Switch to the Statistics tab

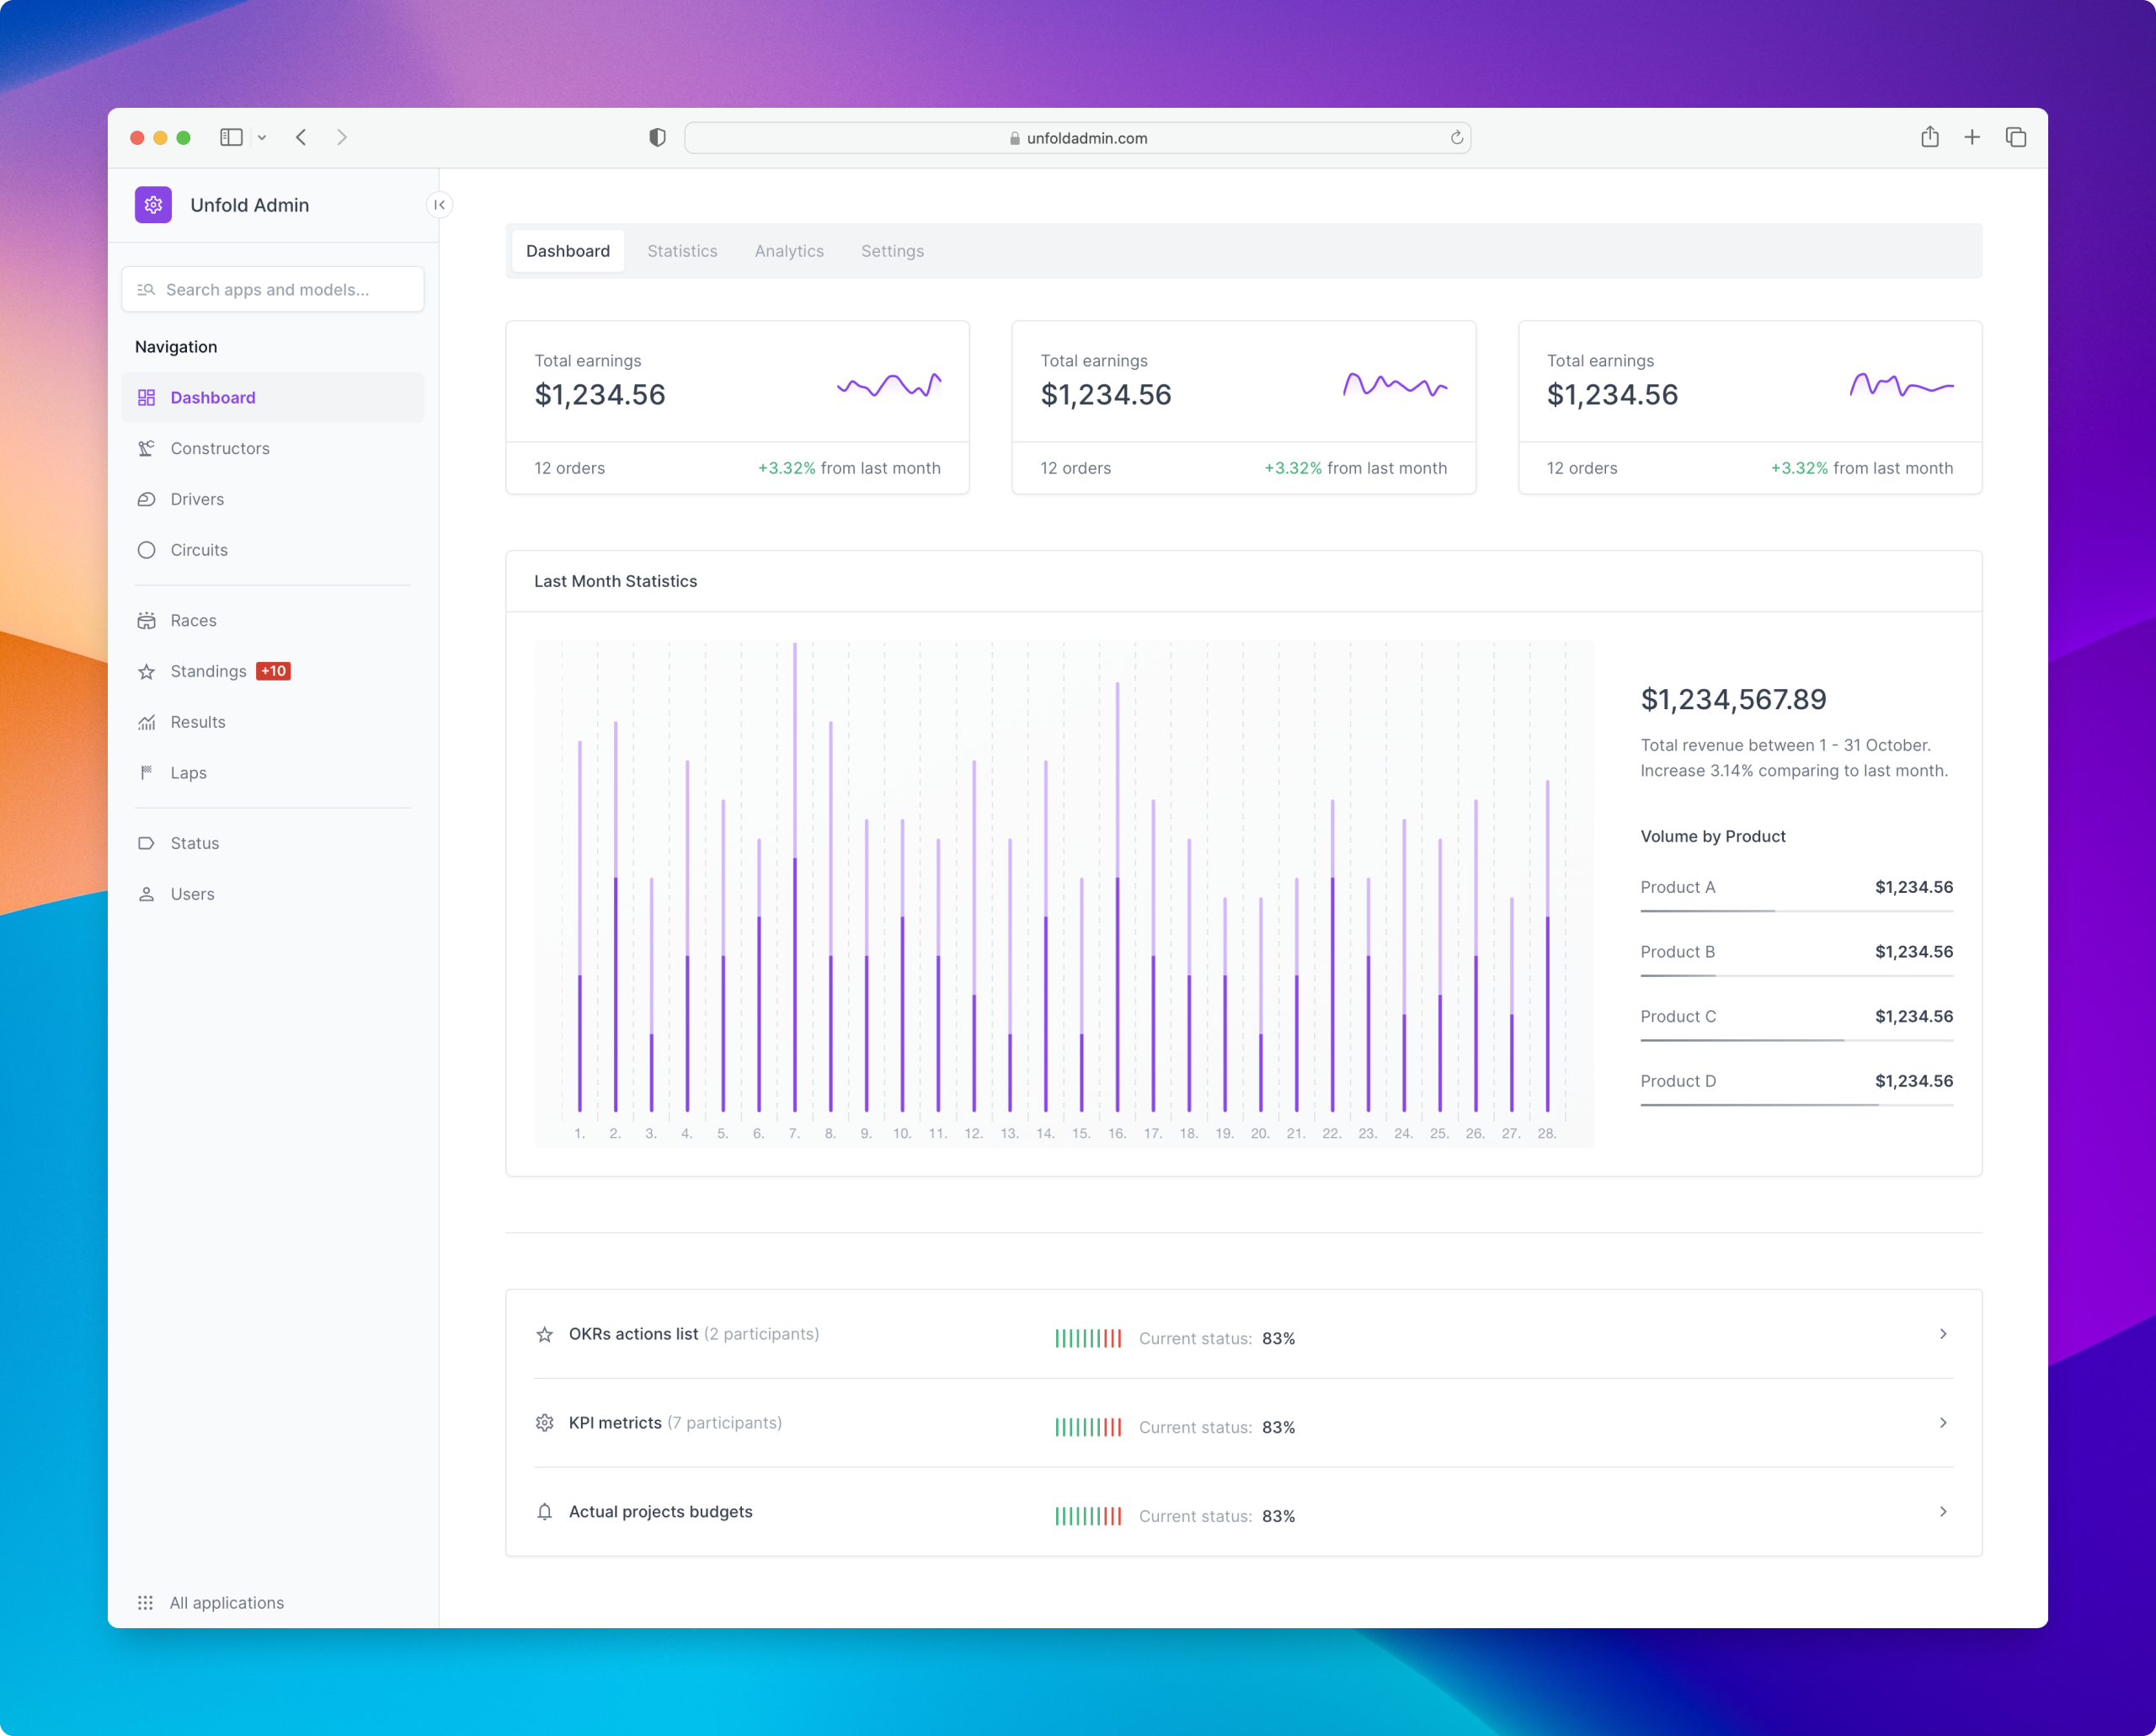coord(682,251)
